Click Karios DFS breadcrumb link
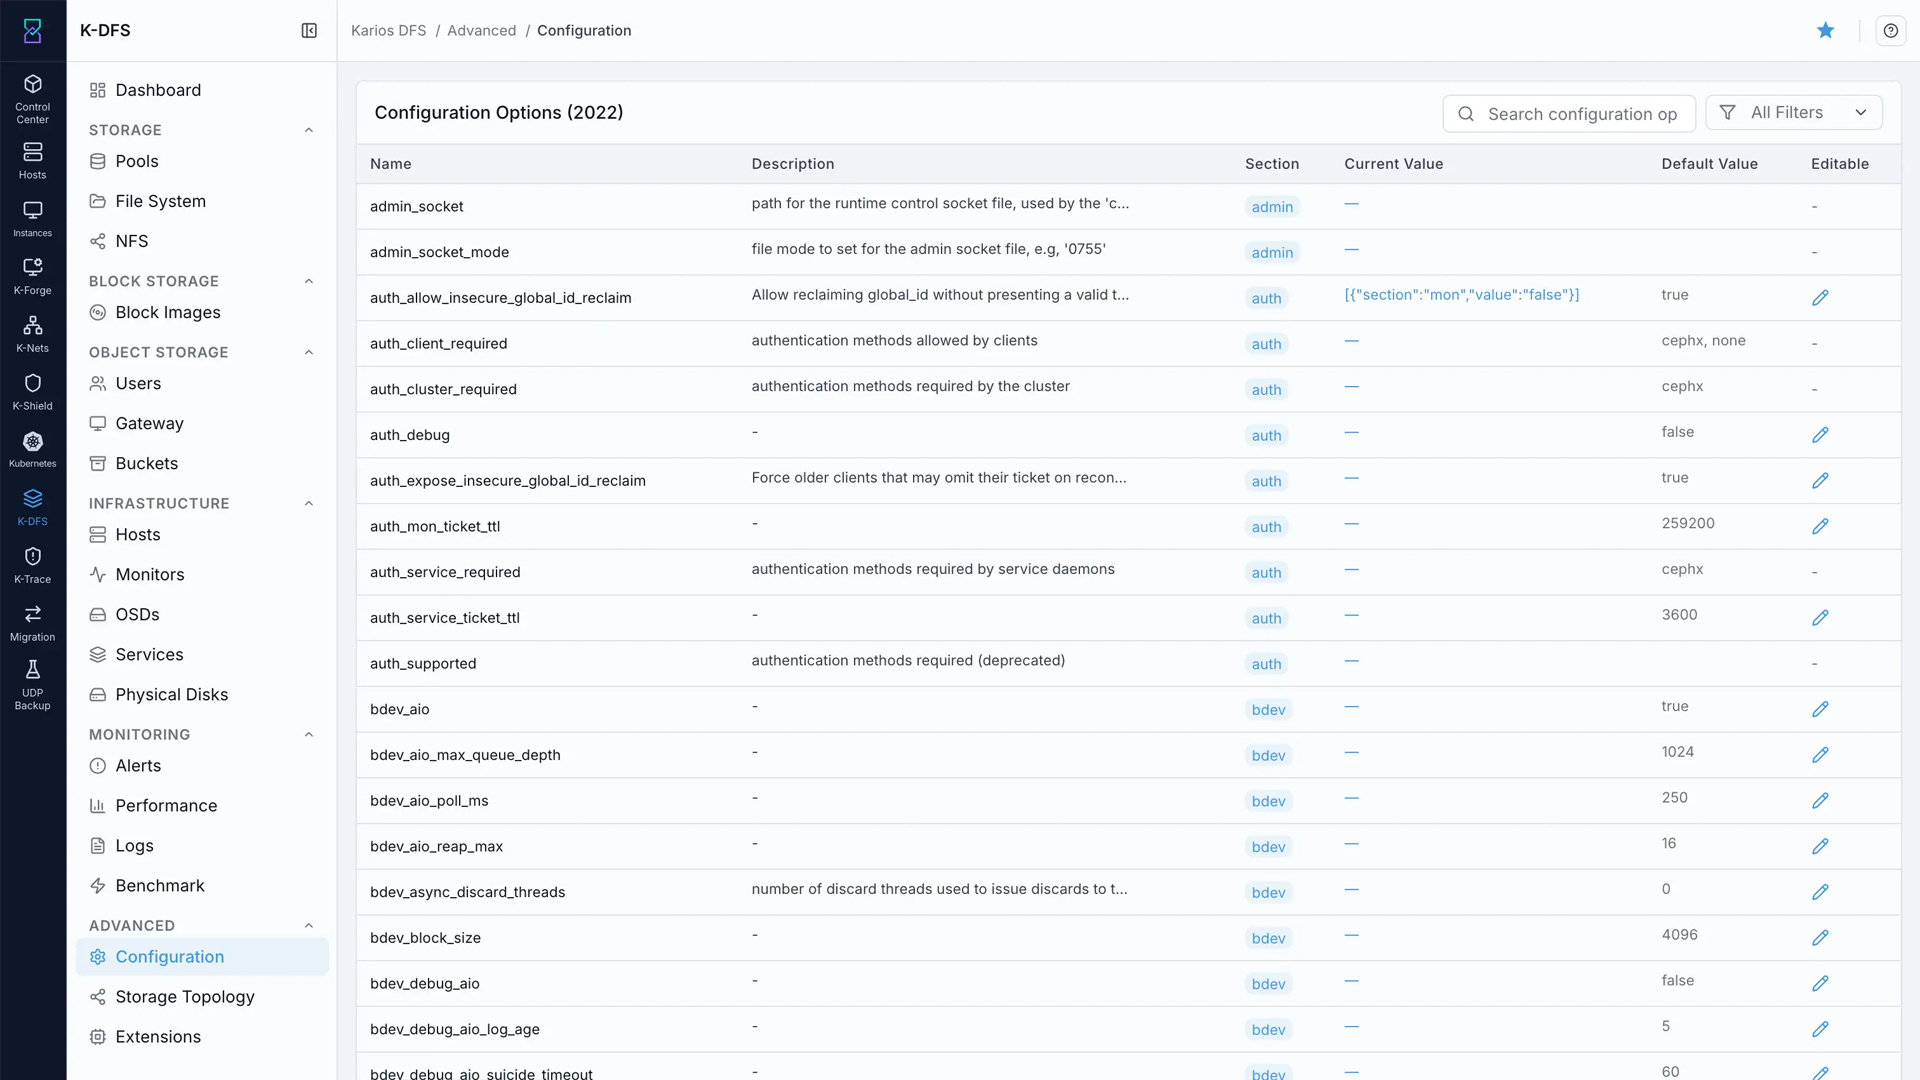Viewport: 1920px width, 1080px height. pyautogui.click(x=388, y=31)
